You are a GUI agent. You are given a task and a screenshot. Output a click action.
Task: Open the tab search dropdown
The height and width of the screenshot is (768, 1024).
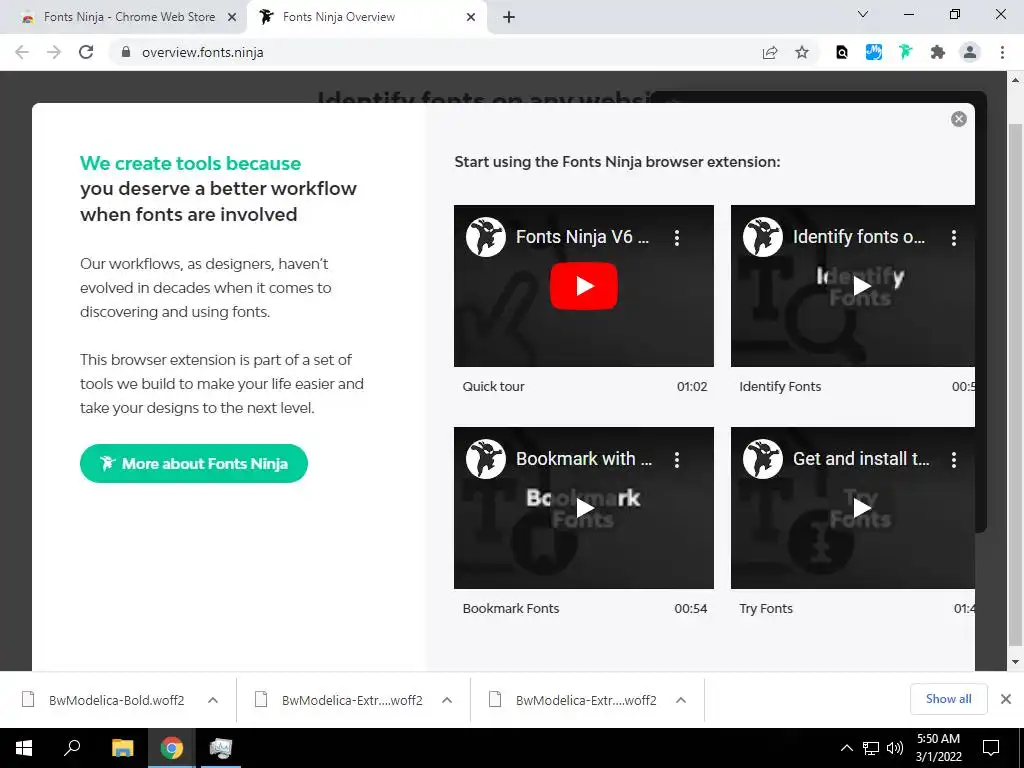[863, 14]
